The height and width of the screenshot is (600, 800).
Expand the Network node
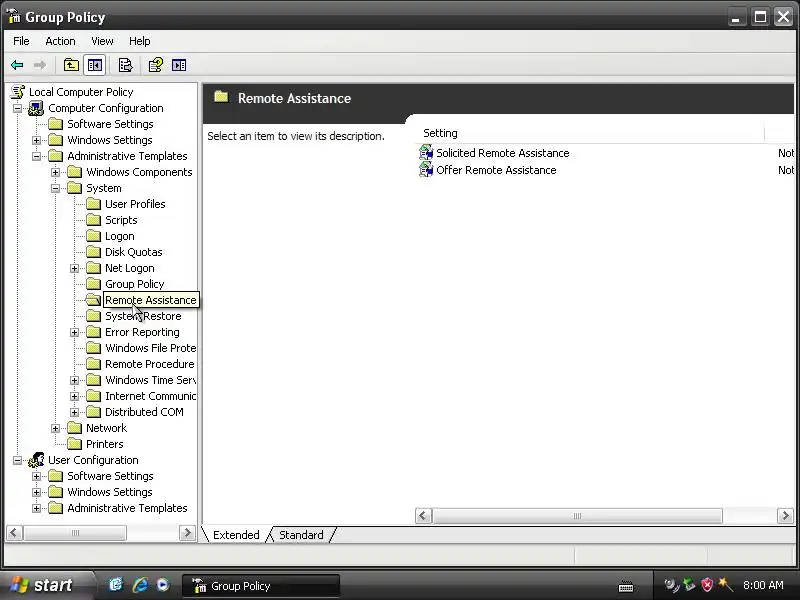point(55,428)
